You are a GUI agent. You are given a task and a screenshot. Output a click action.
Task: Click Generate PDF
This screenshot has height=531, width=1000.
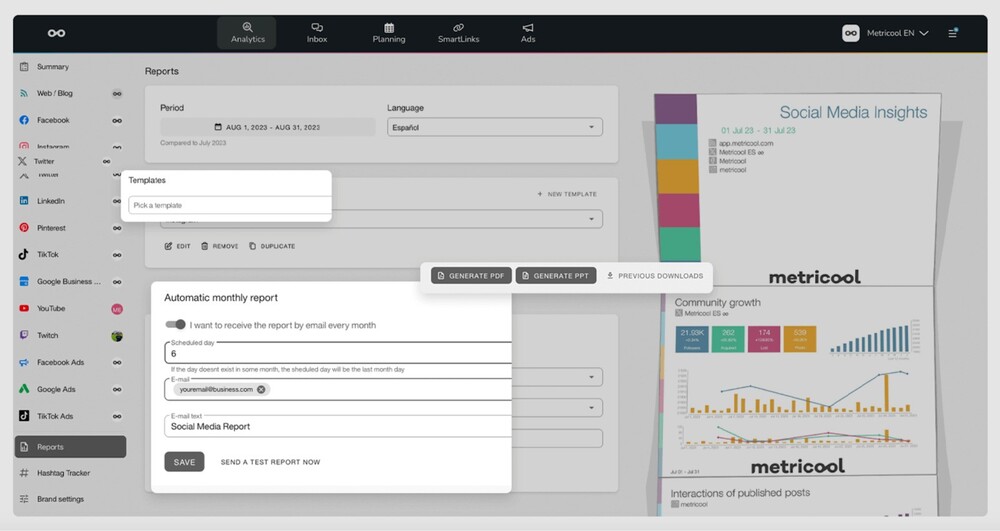[471, 275]
